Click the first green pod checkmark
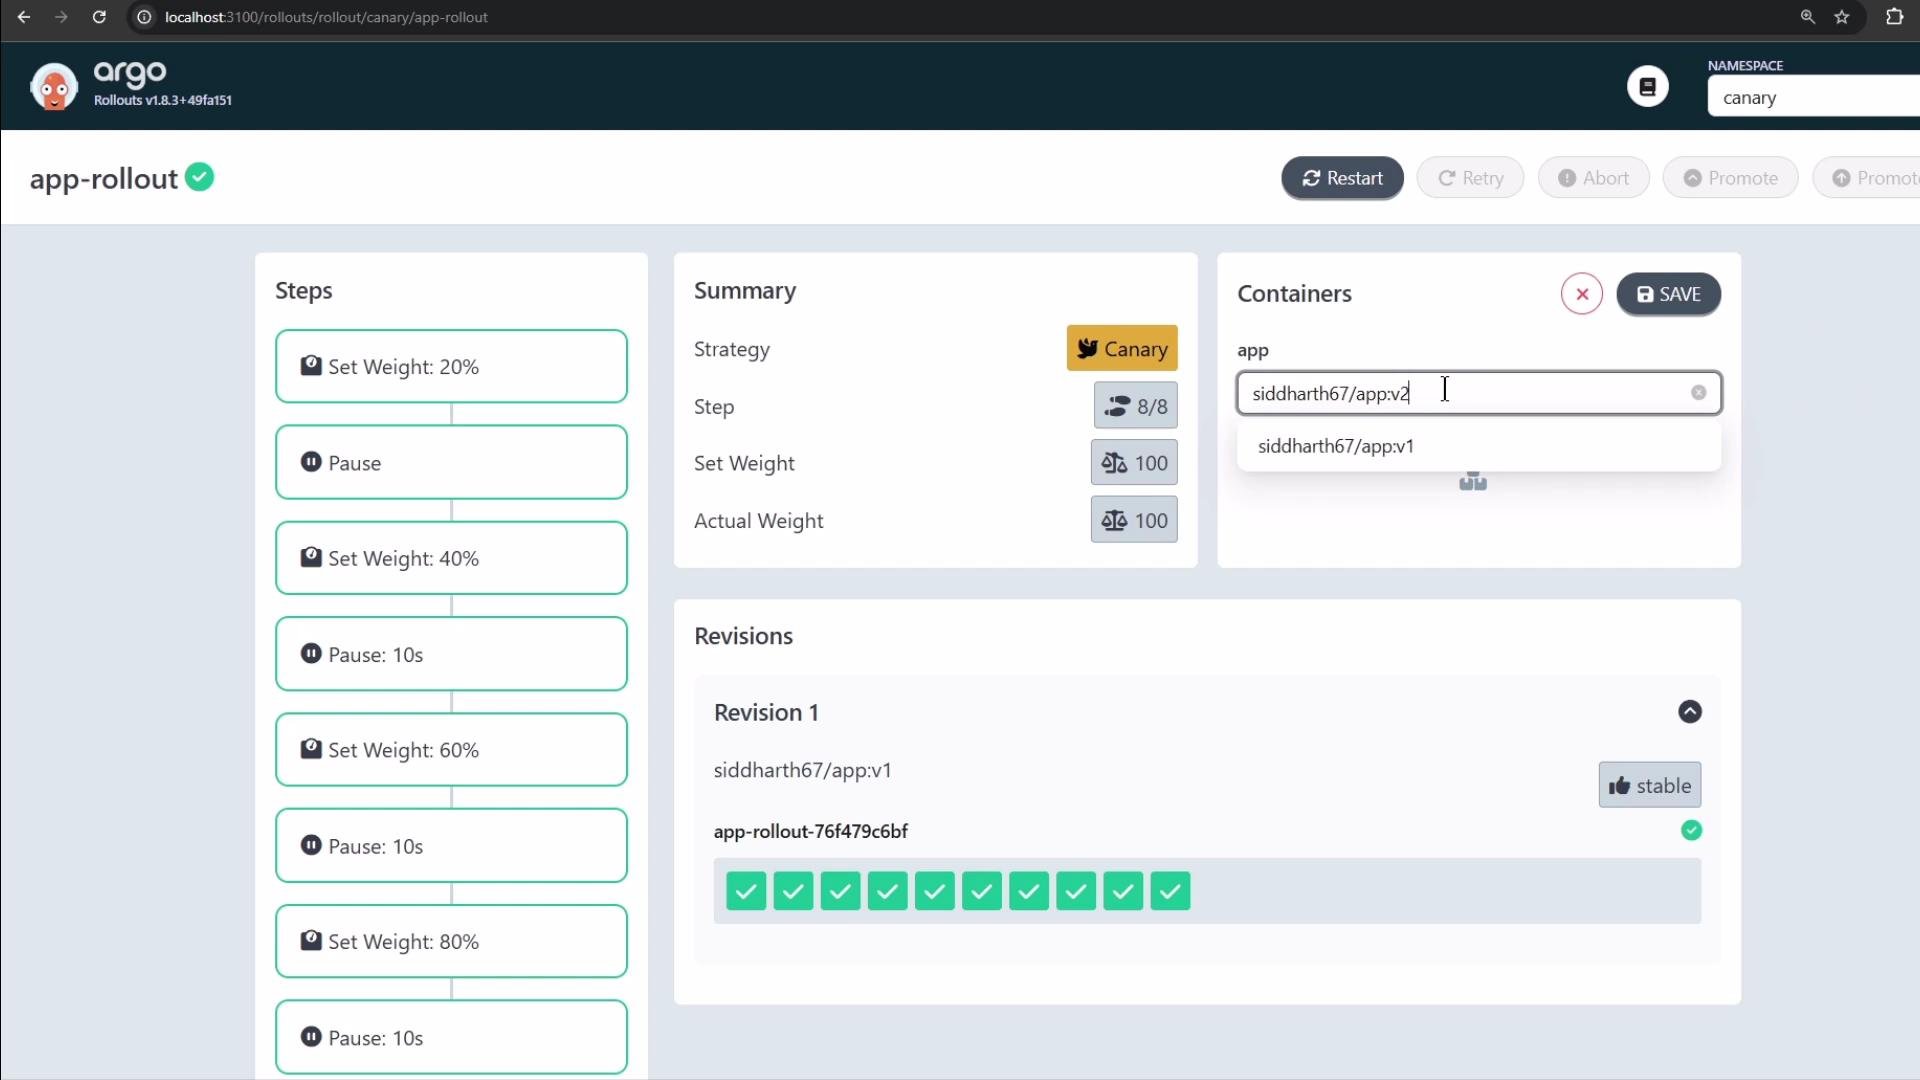 point(746,891)
